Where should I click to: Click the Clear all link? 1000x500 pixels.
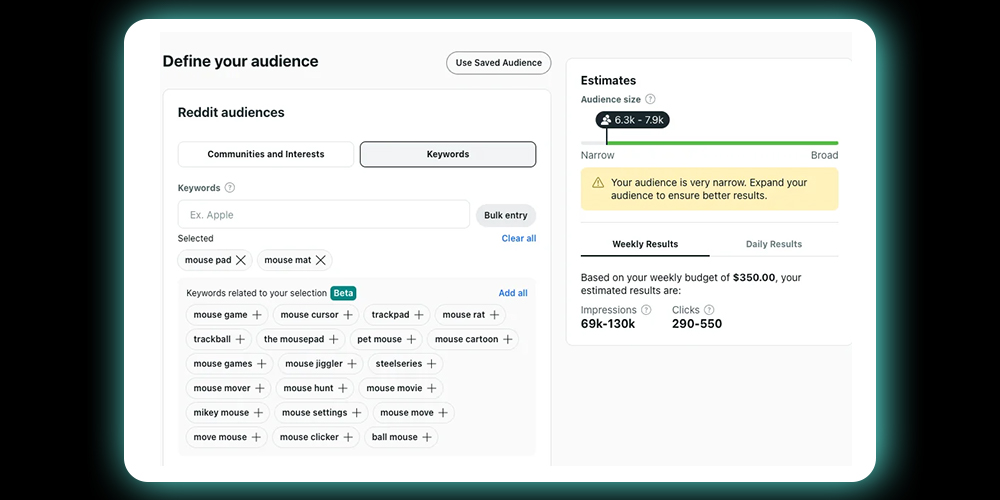tap(518, 238)
